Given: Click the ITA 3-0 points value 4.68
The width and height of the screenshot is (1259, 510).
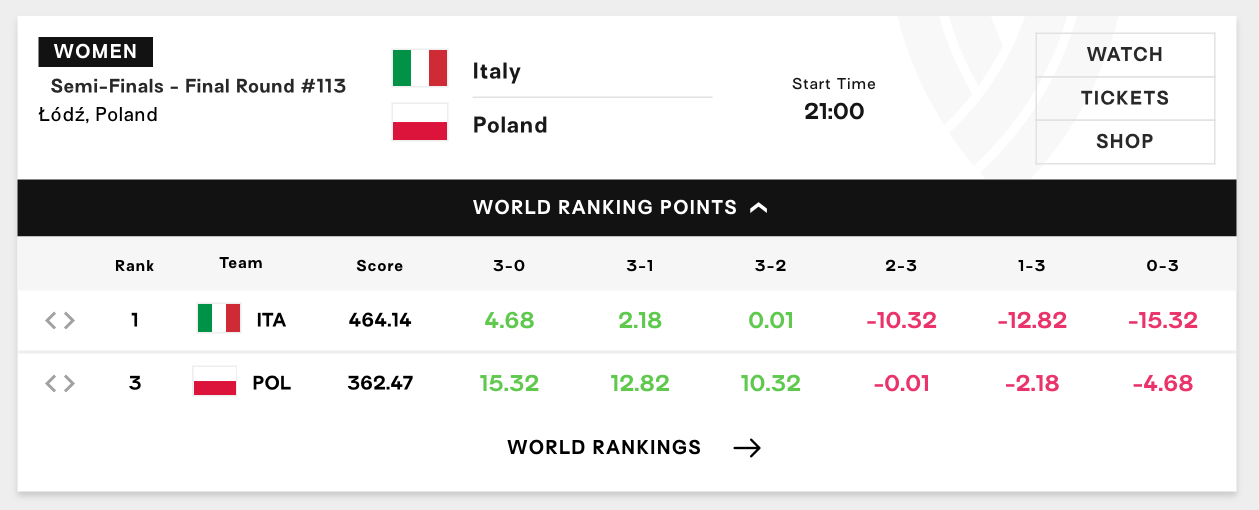Looking at the screenshot, I should click(x=509, y=320).
